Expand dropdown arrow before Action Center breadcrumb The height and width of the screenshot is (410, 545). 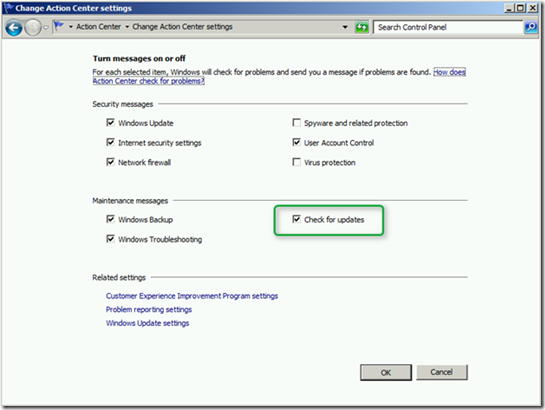71,27
